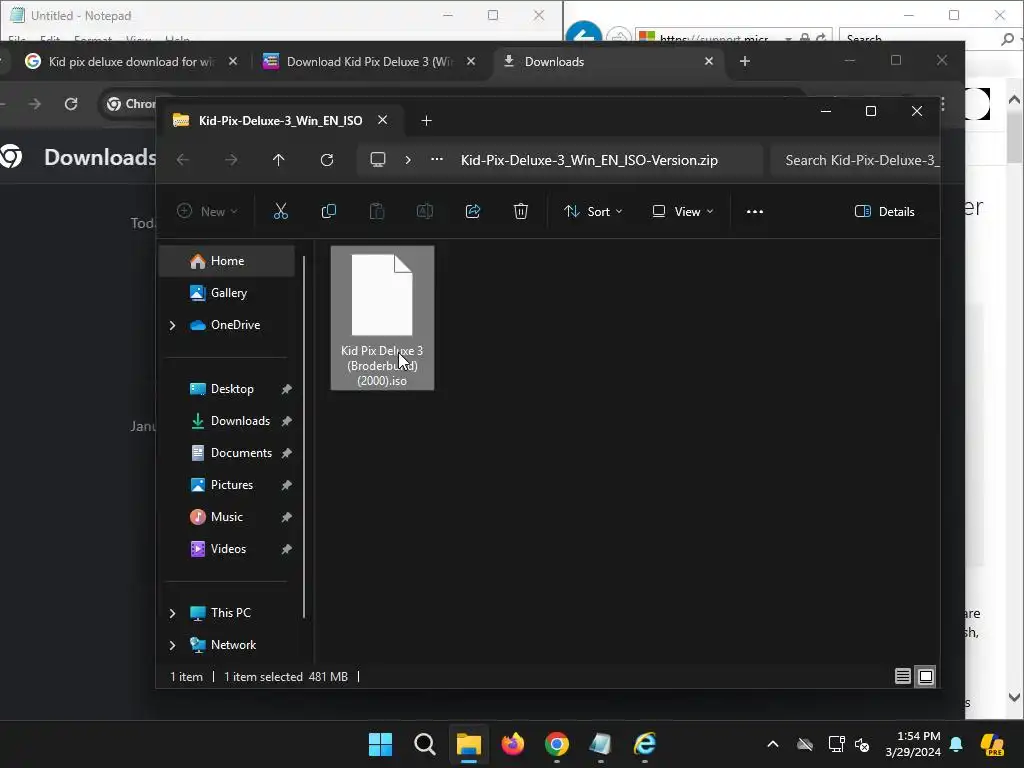Open Videos in the navigation pane
Image resolution: width=1024 pixels, height=768 pixels.
coord(227,549)
